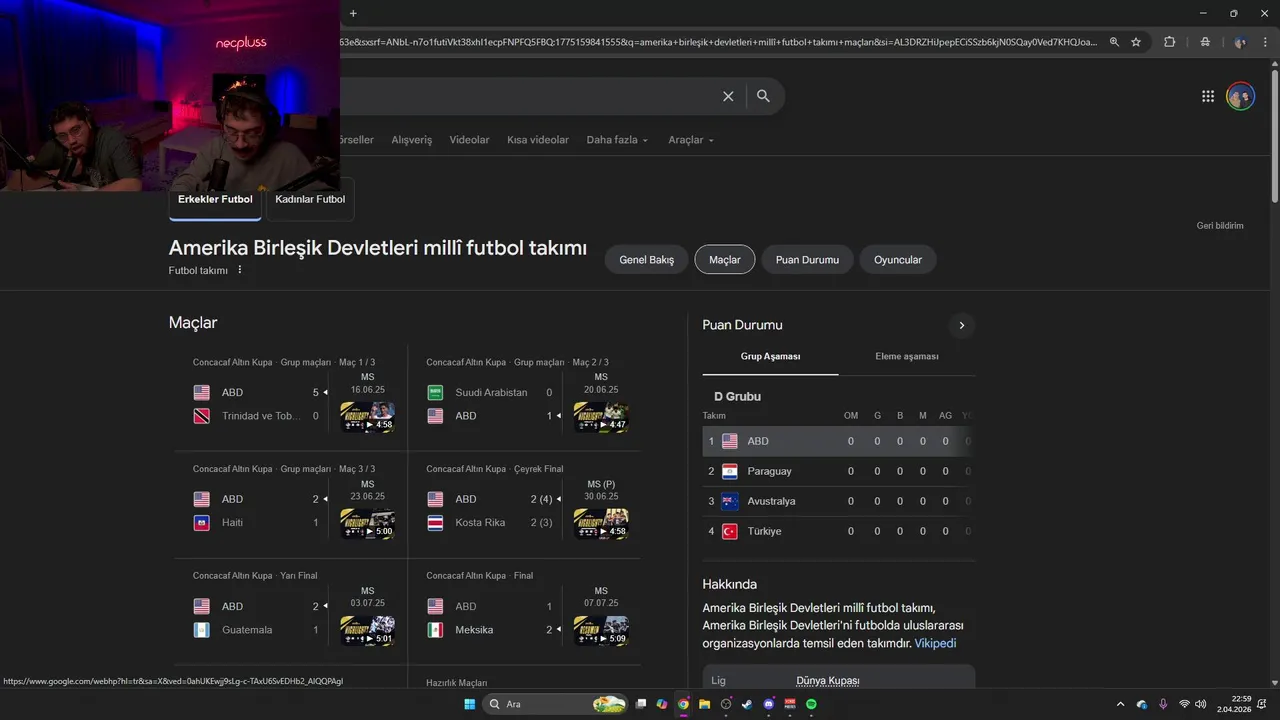Open Kosta Rika team name
Image resolution: width=1280 pixels, height=720 pixels.
[480, 523]
